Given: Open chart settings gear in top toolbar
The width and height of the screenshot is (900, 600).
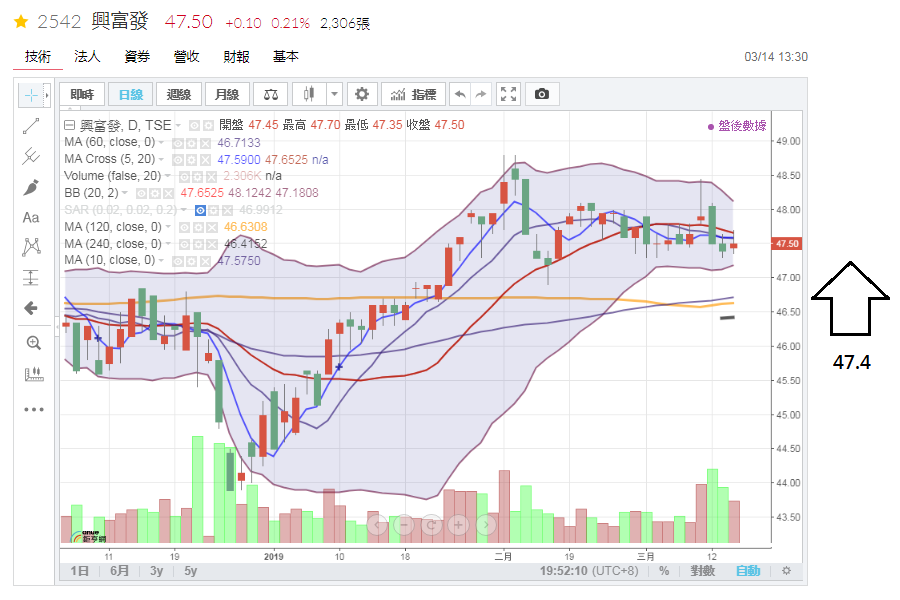Looking at the screenshot, I should pyautogui.click(x=362, y=94).
